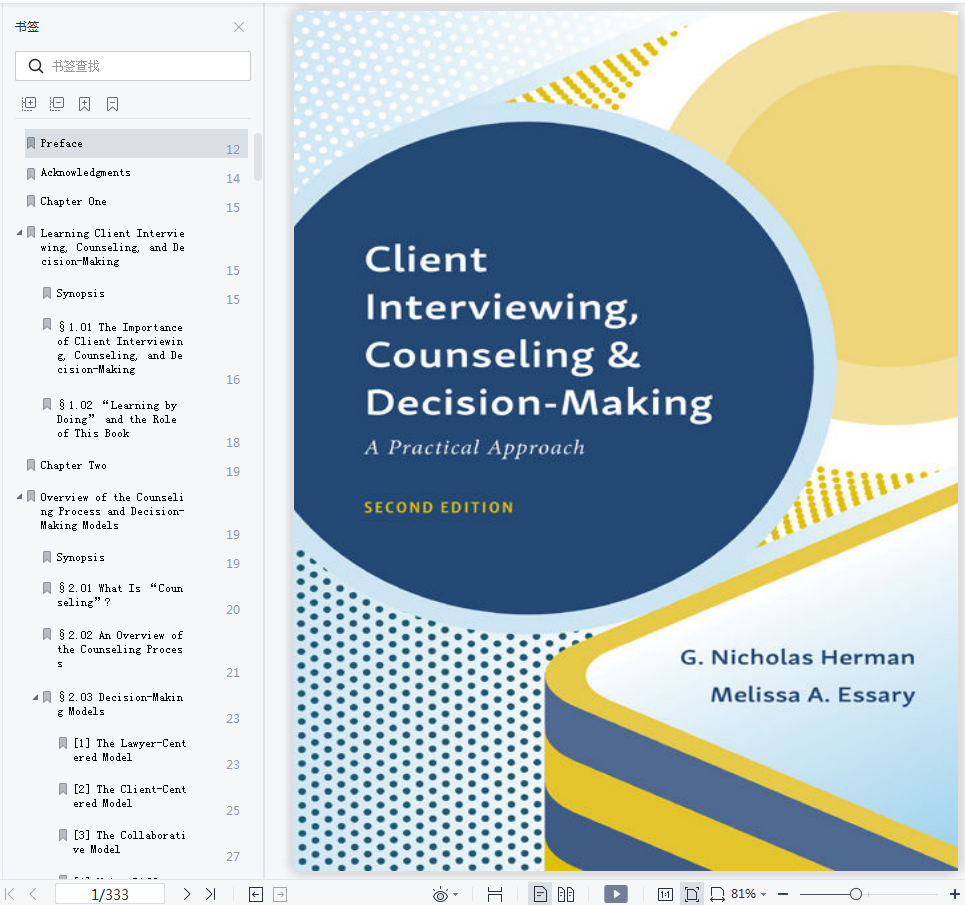
Task: Delete bookmark icon in panel toolbar
Action: [112, 103]
